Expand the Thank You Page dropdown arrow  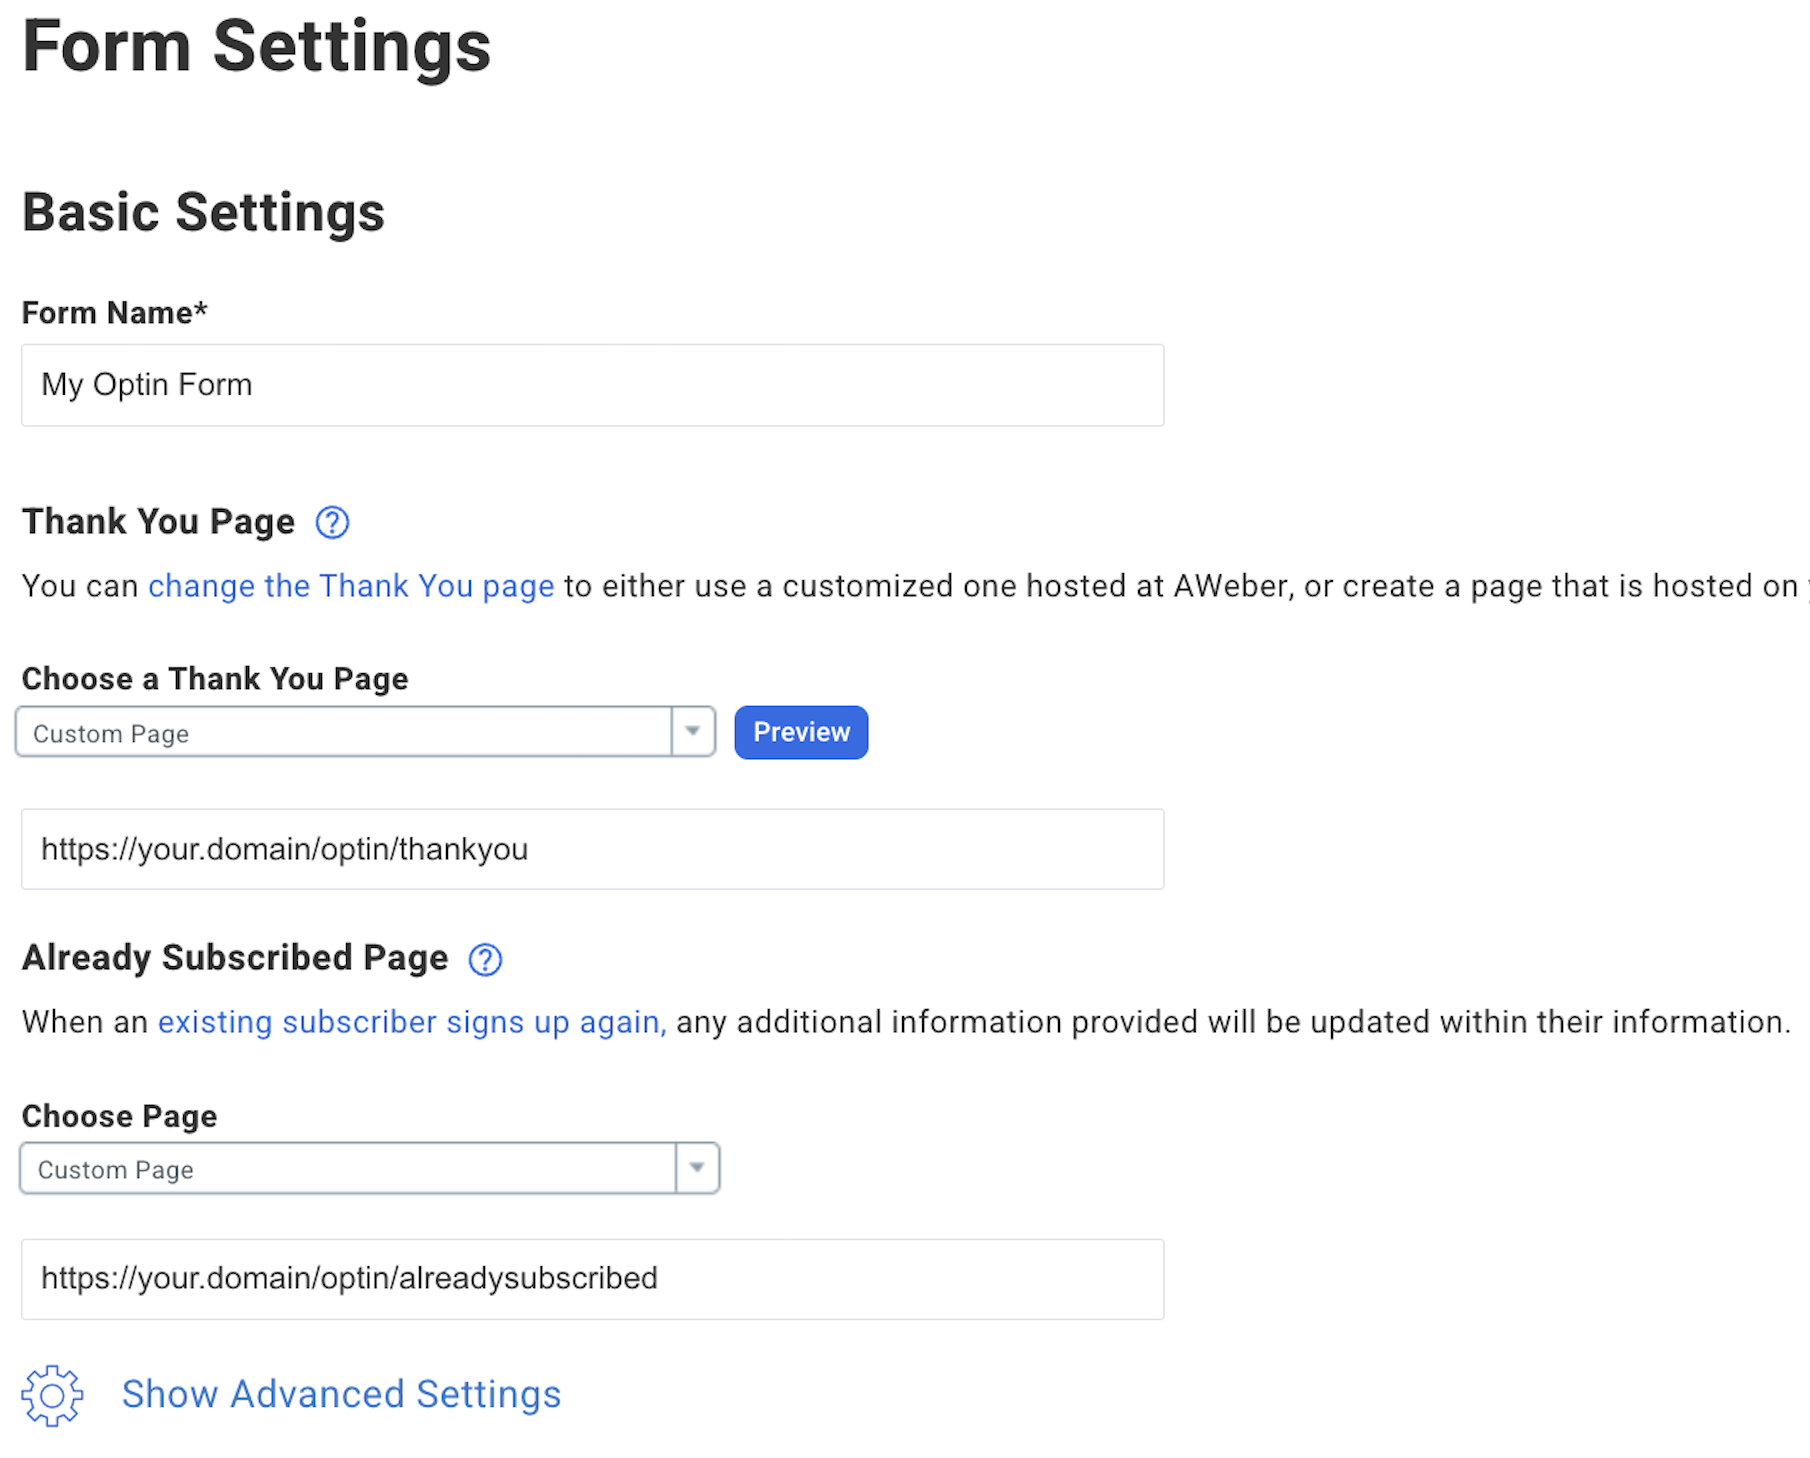[692, 732]
